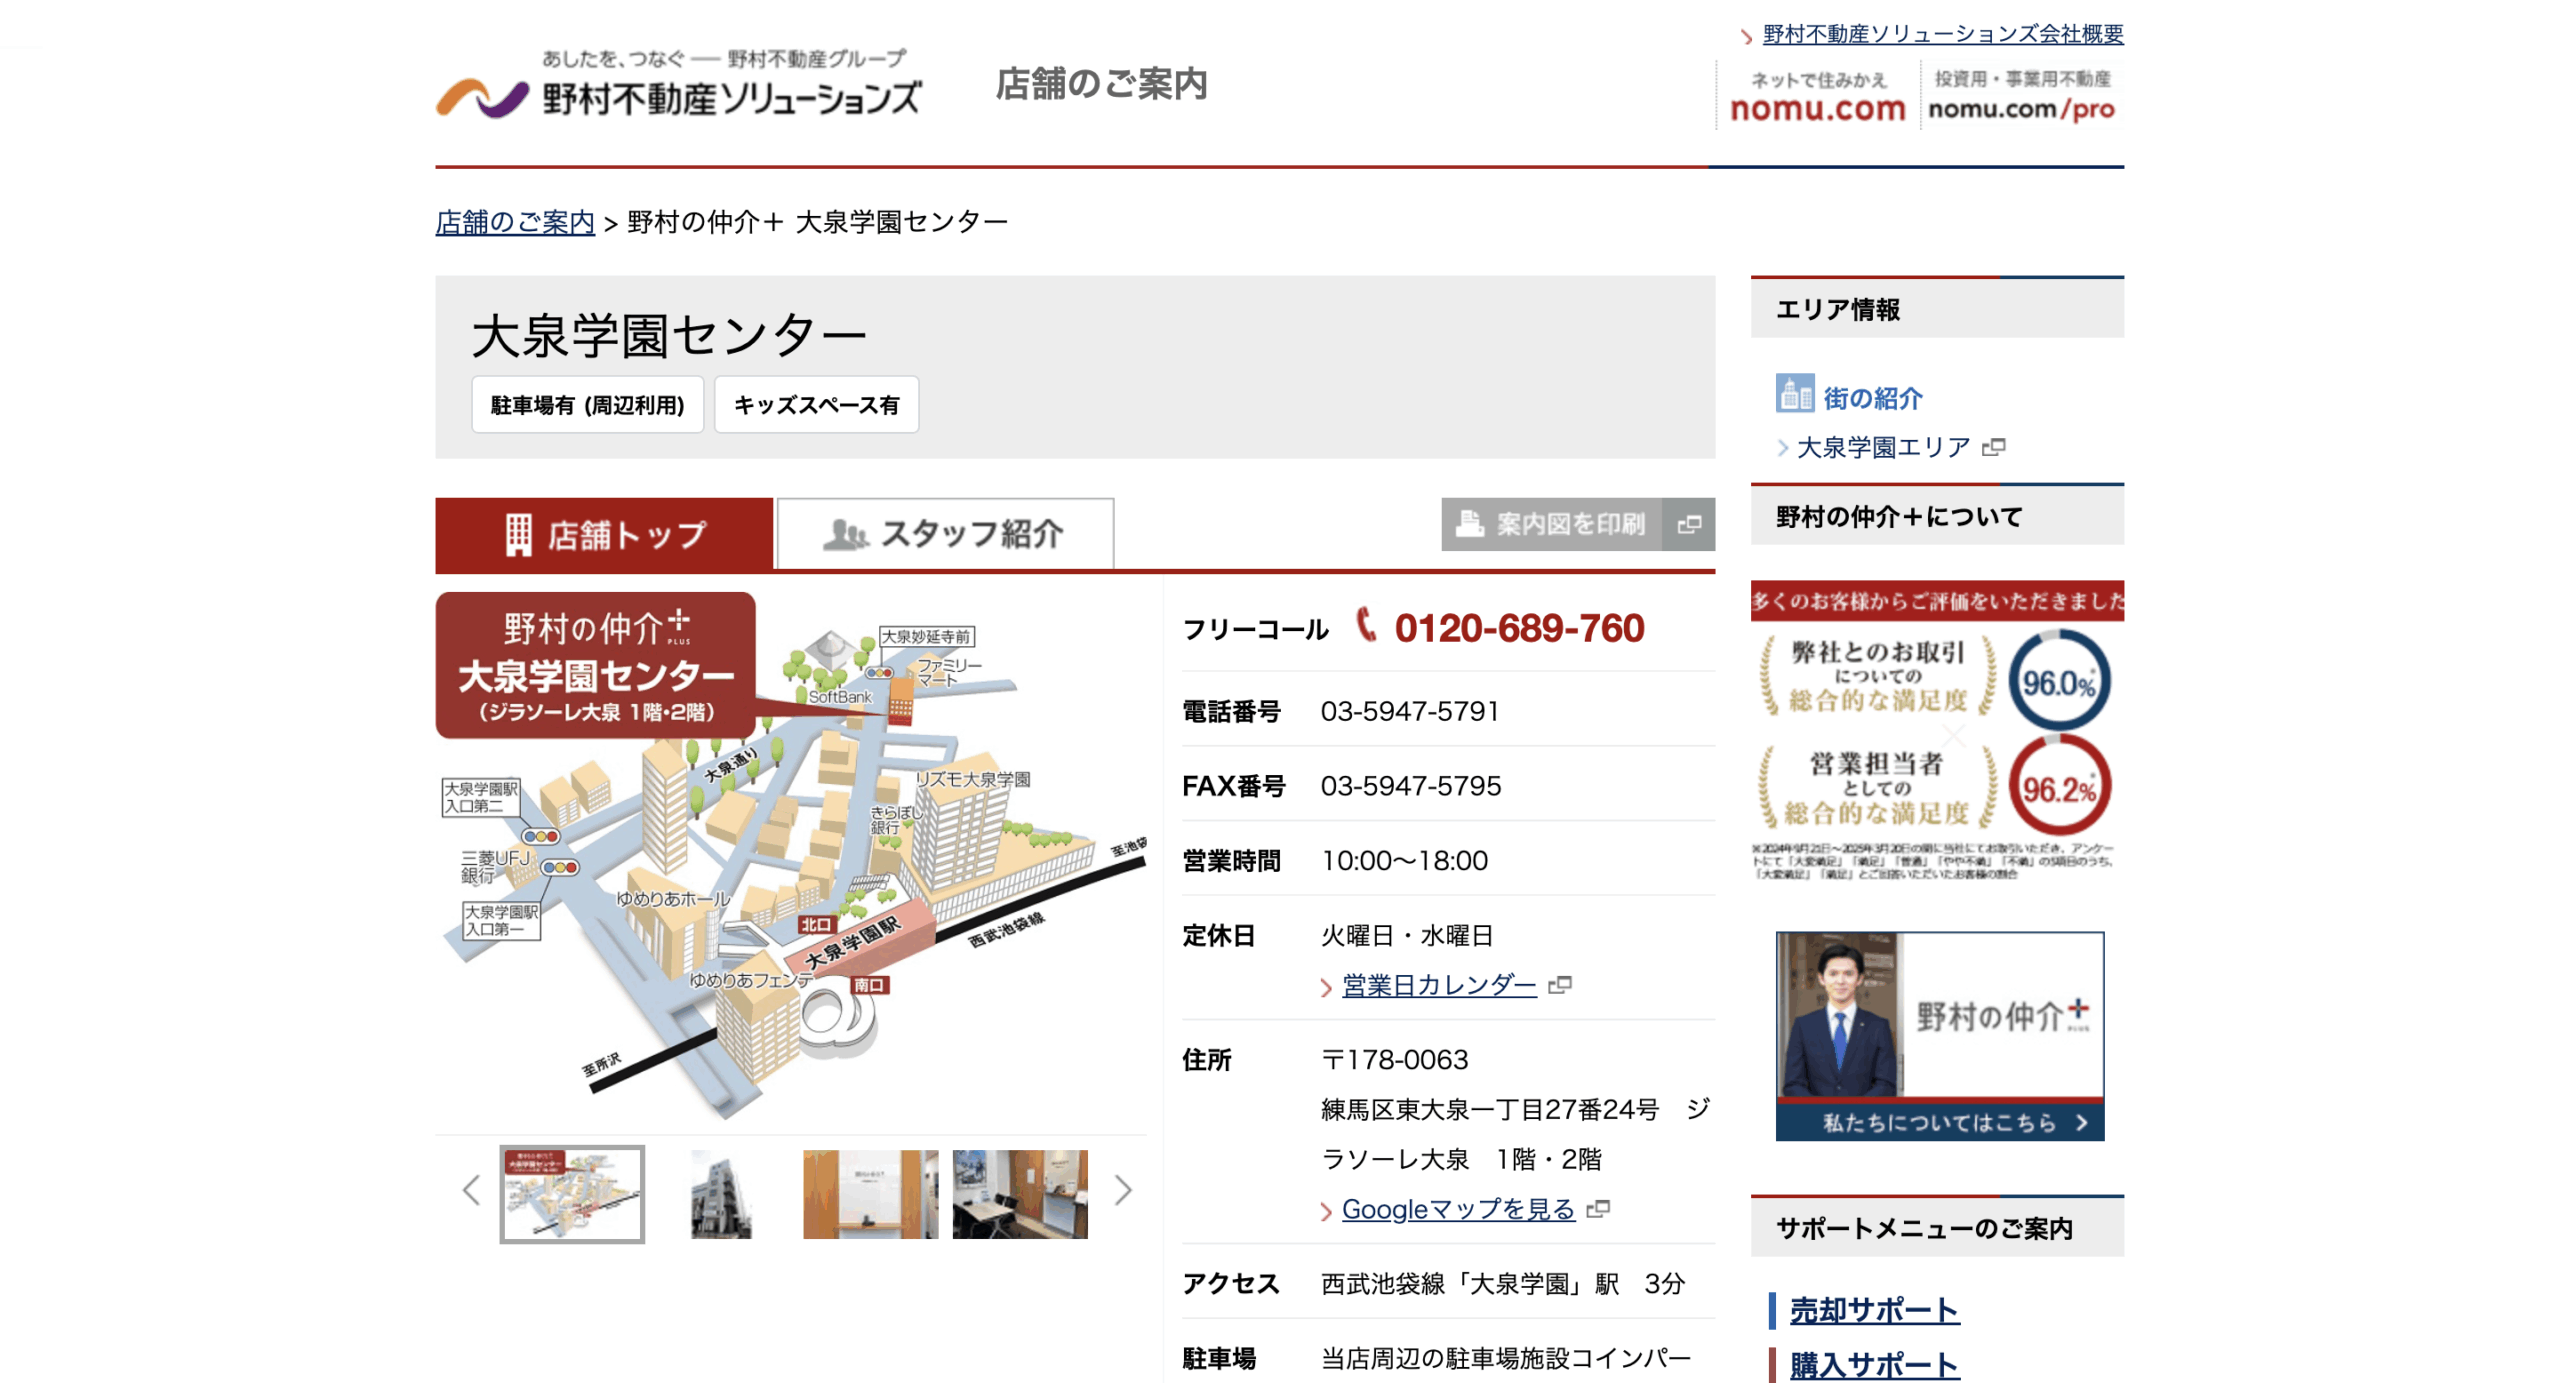The width and height of the screenshot is (2560, 1383).
Task: Click the red phone icon beside 0120-689-760
Action: pyautogui.click(x=1364, y=627)
